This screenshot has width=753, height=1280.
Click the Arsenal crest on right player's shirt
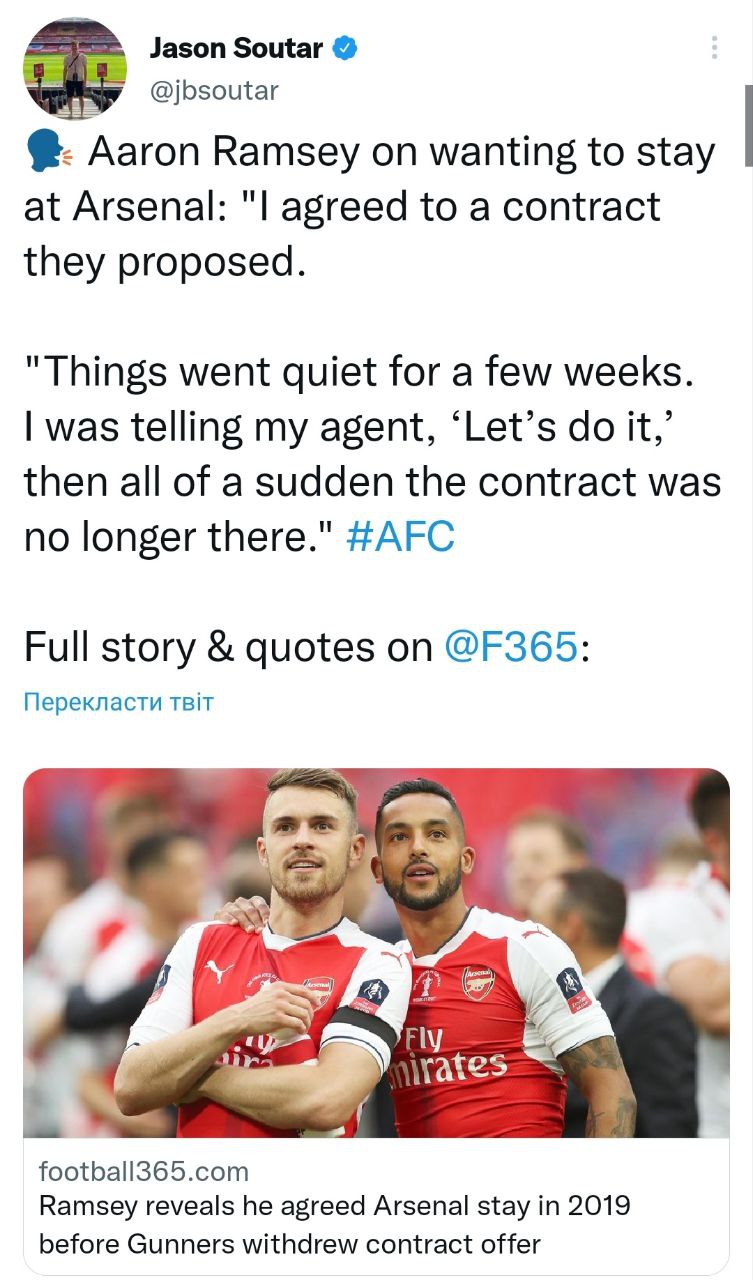(x=478, y=981)
